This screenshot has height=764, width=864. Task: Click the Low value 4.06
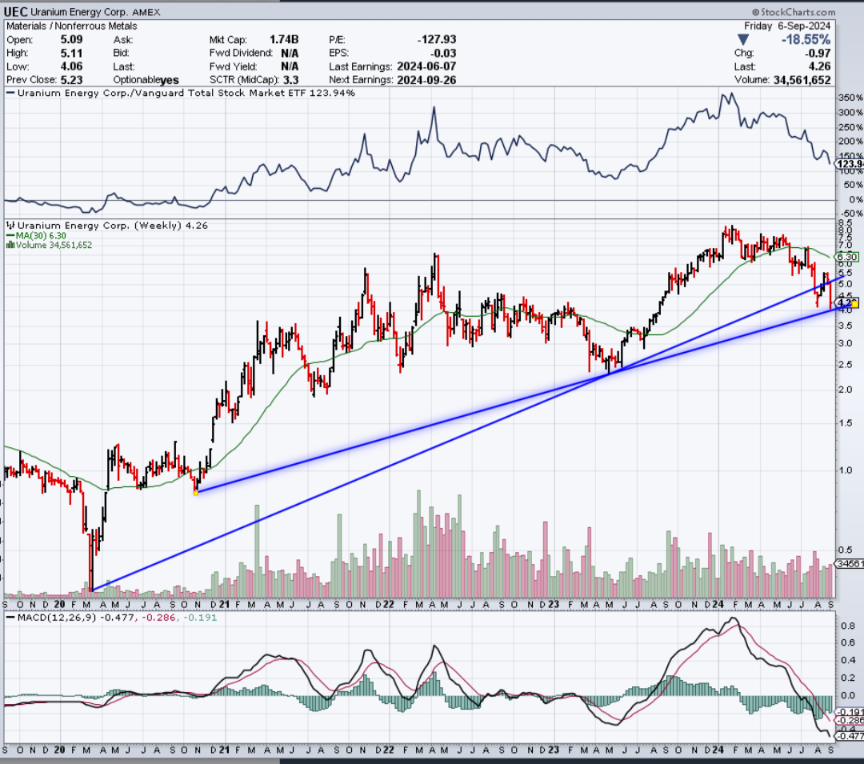[72, 66]
